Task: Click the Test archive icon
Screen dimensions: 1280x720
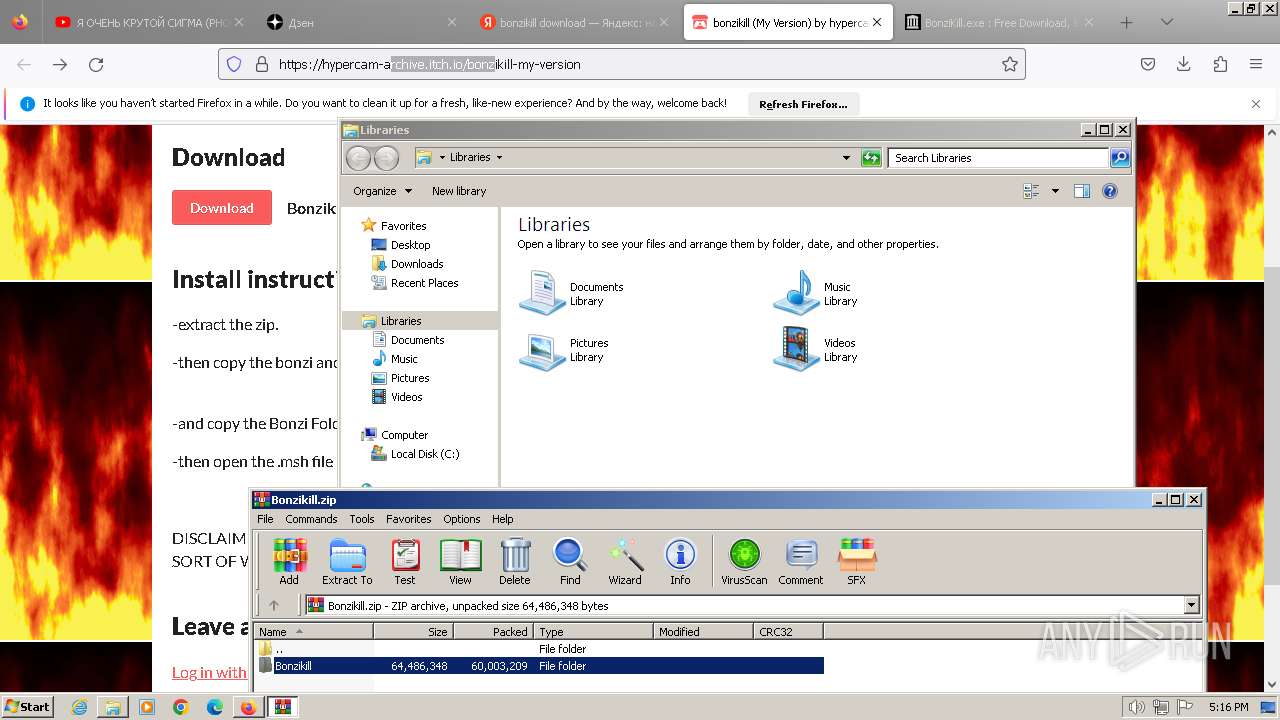Action: (x=405, y=561)
